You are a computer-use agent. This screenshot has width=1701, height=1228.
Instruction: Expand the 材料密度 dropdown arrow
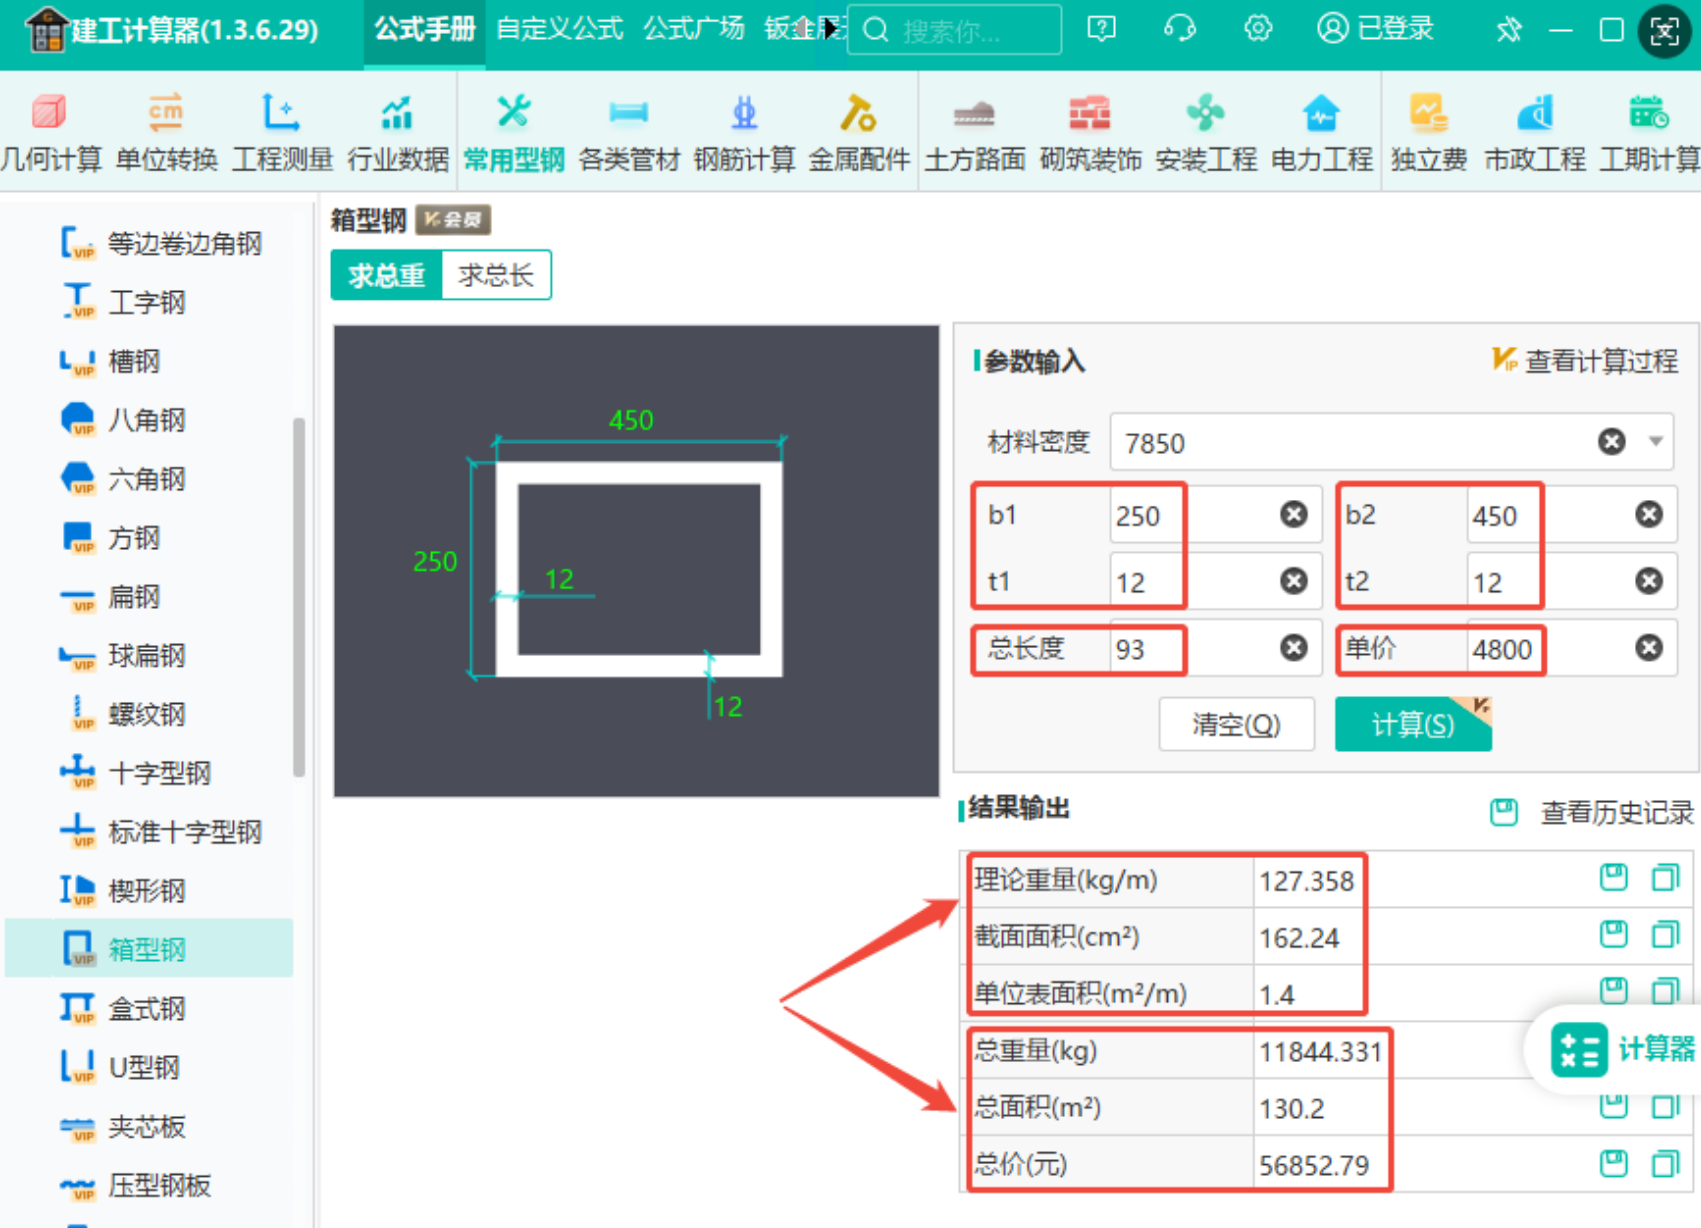pyautogui.click(x=1656, y=441)
